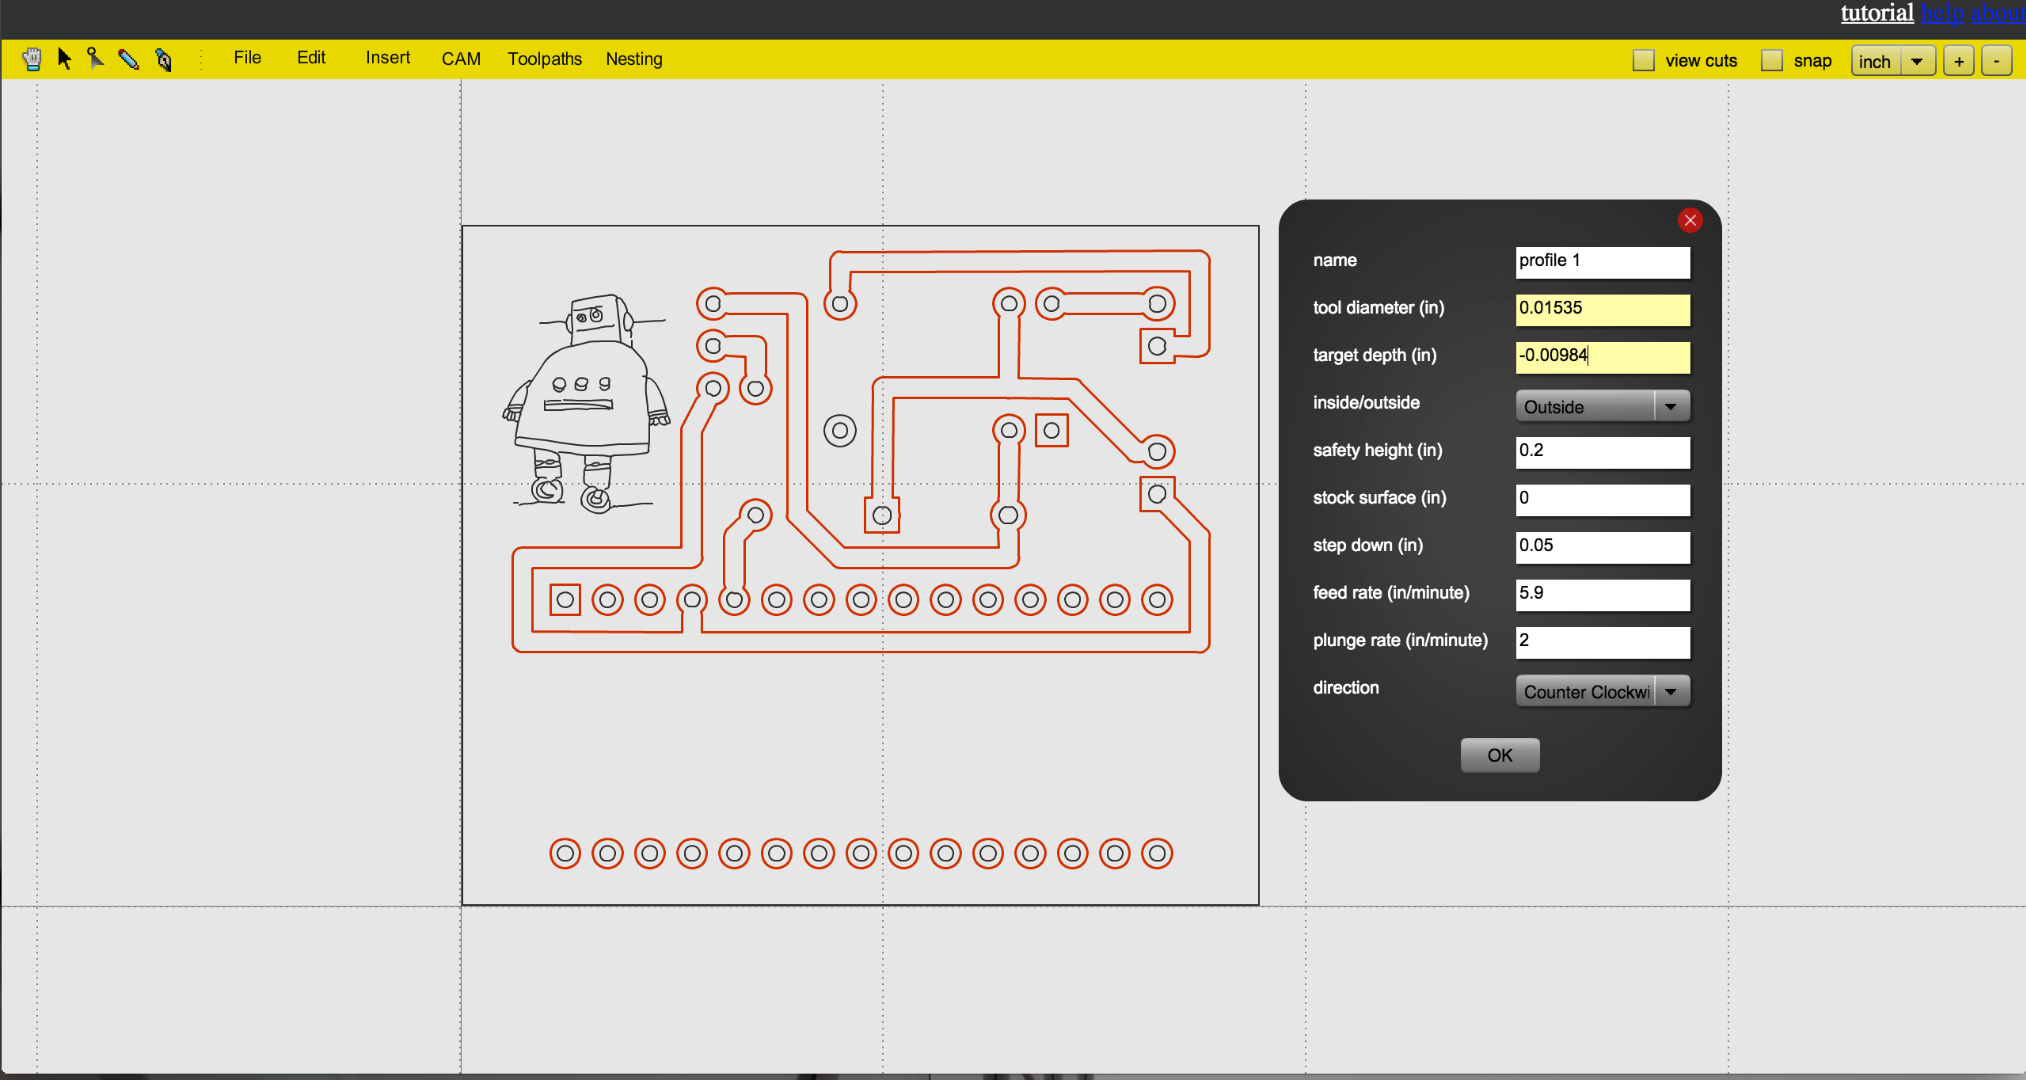Close the profile dialog with red X
This screenshot has height=1080, width=2026.
pyautogui.click(x=1690, y=220)
